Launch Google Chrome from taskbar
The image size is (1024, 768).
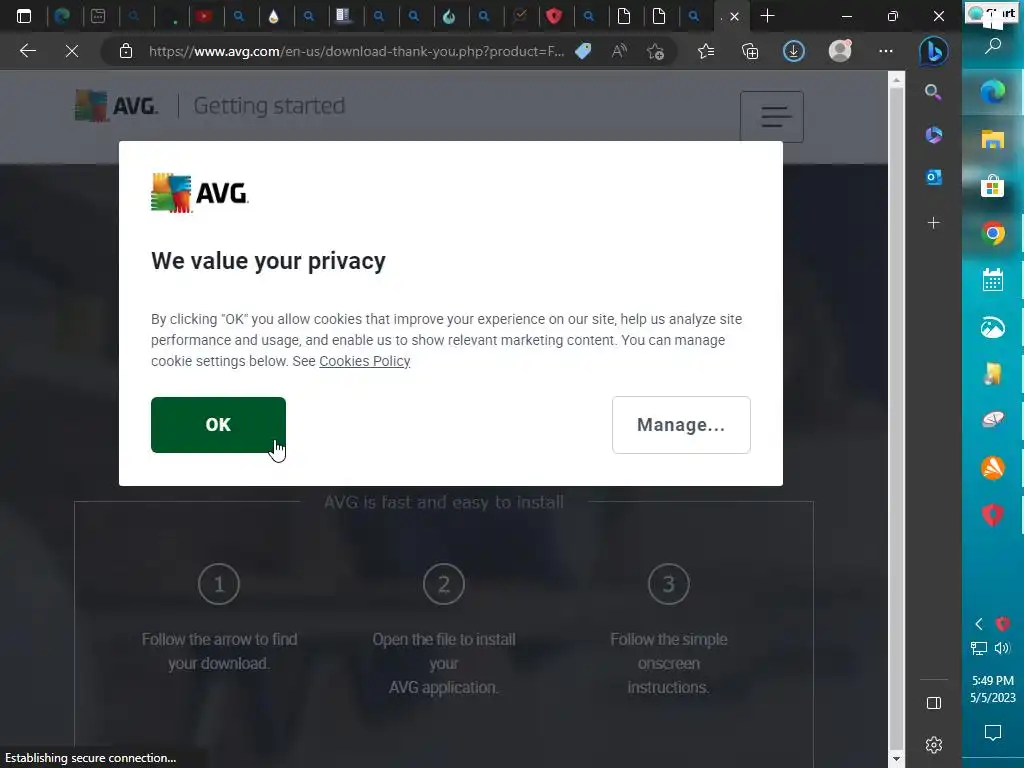click(x=993, y=233)
